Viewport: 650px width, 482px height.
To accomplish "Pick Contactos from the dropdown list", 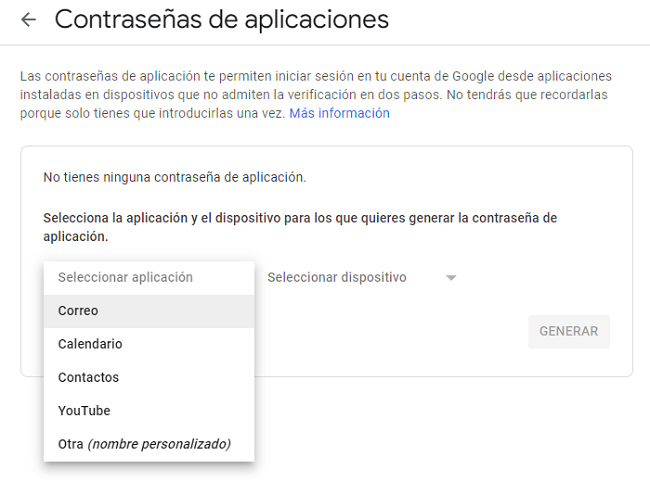I will tap(88, 377).
